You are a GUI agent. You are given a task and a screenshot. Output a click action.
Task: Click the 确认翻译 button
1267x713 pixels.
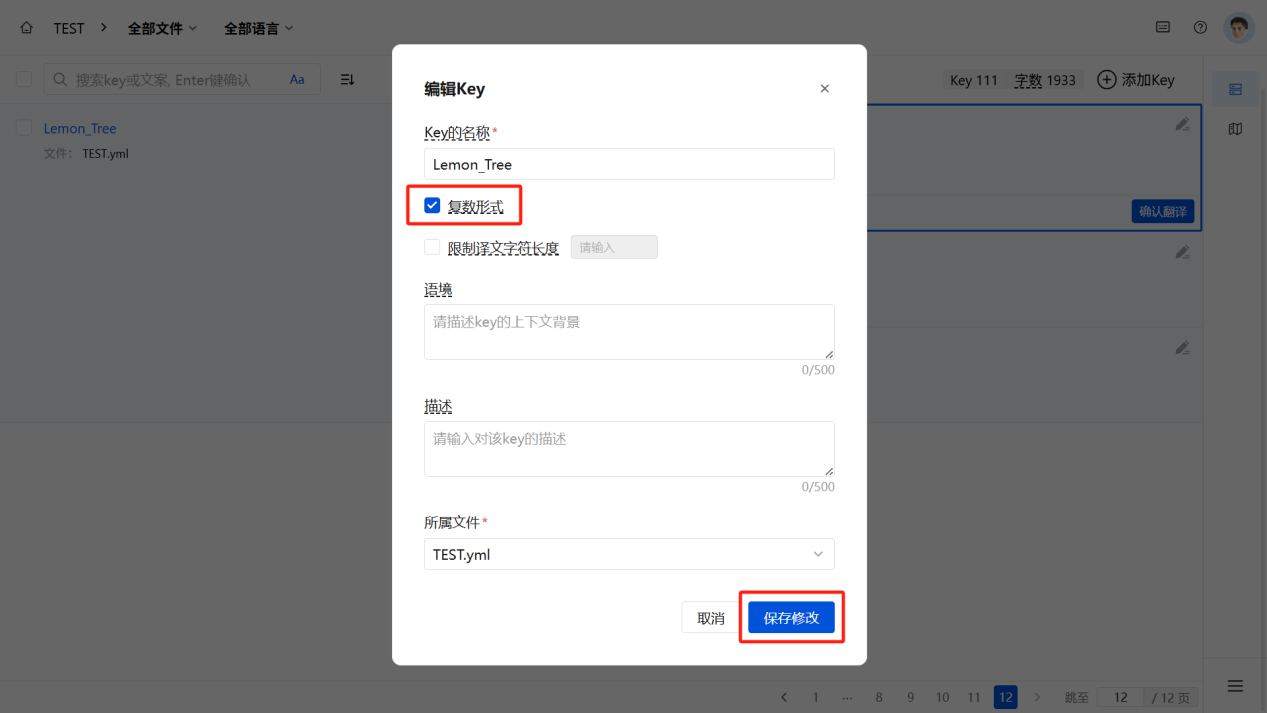[1163, 211]
